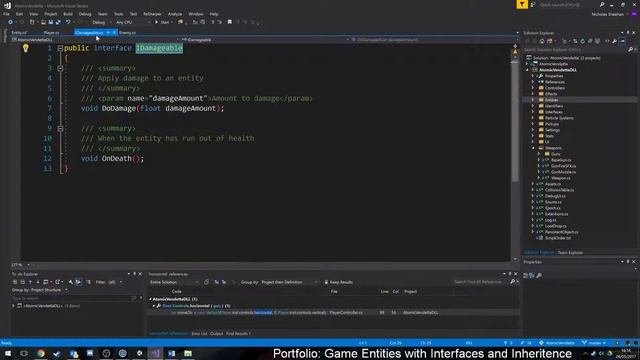Select the Controllers folder in Solution Explorer
640x360 pixels.
pos(555,88)
